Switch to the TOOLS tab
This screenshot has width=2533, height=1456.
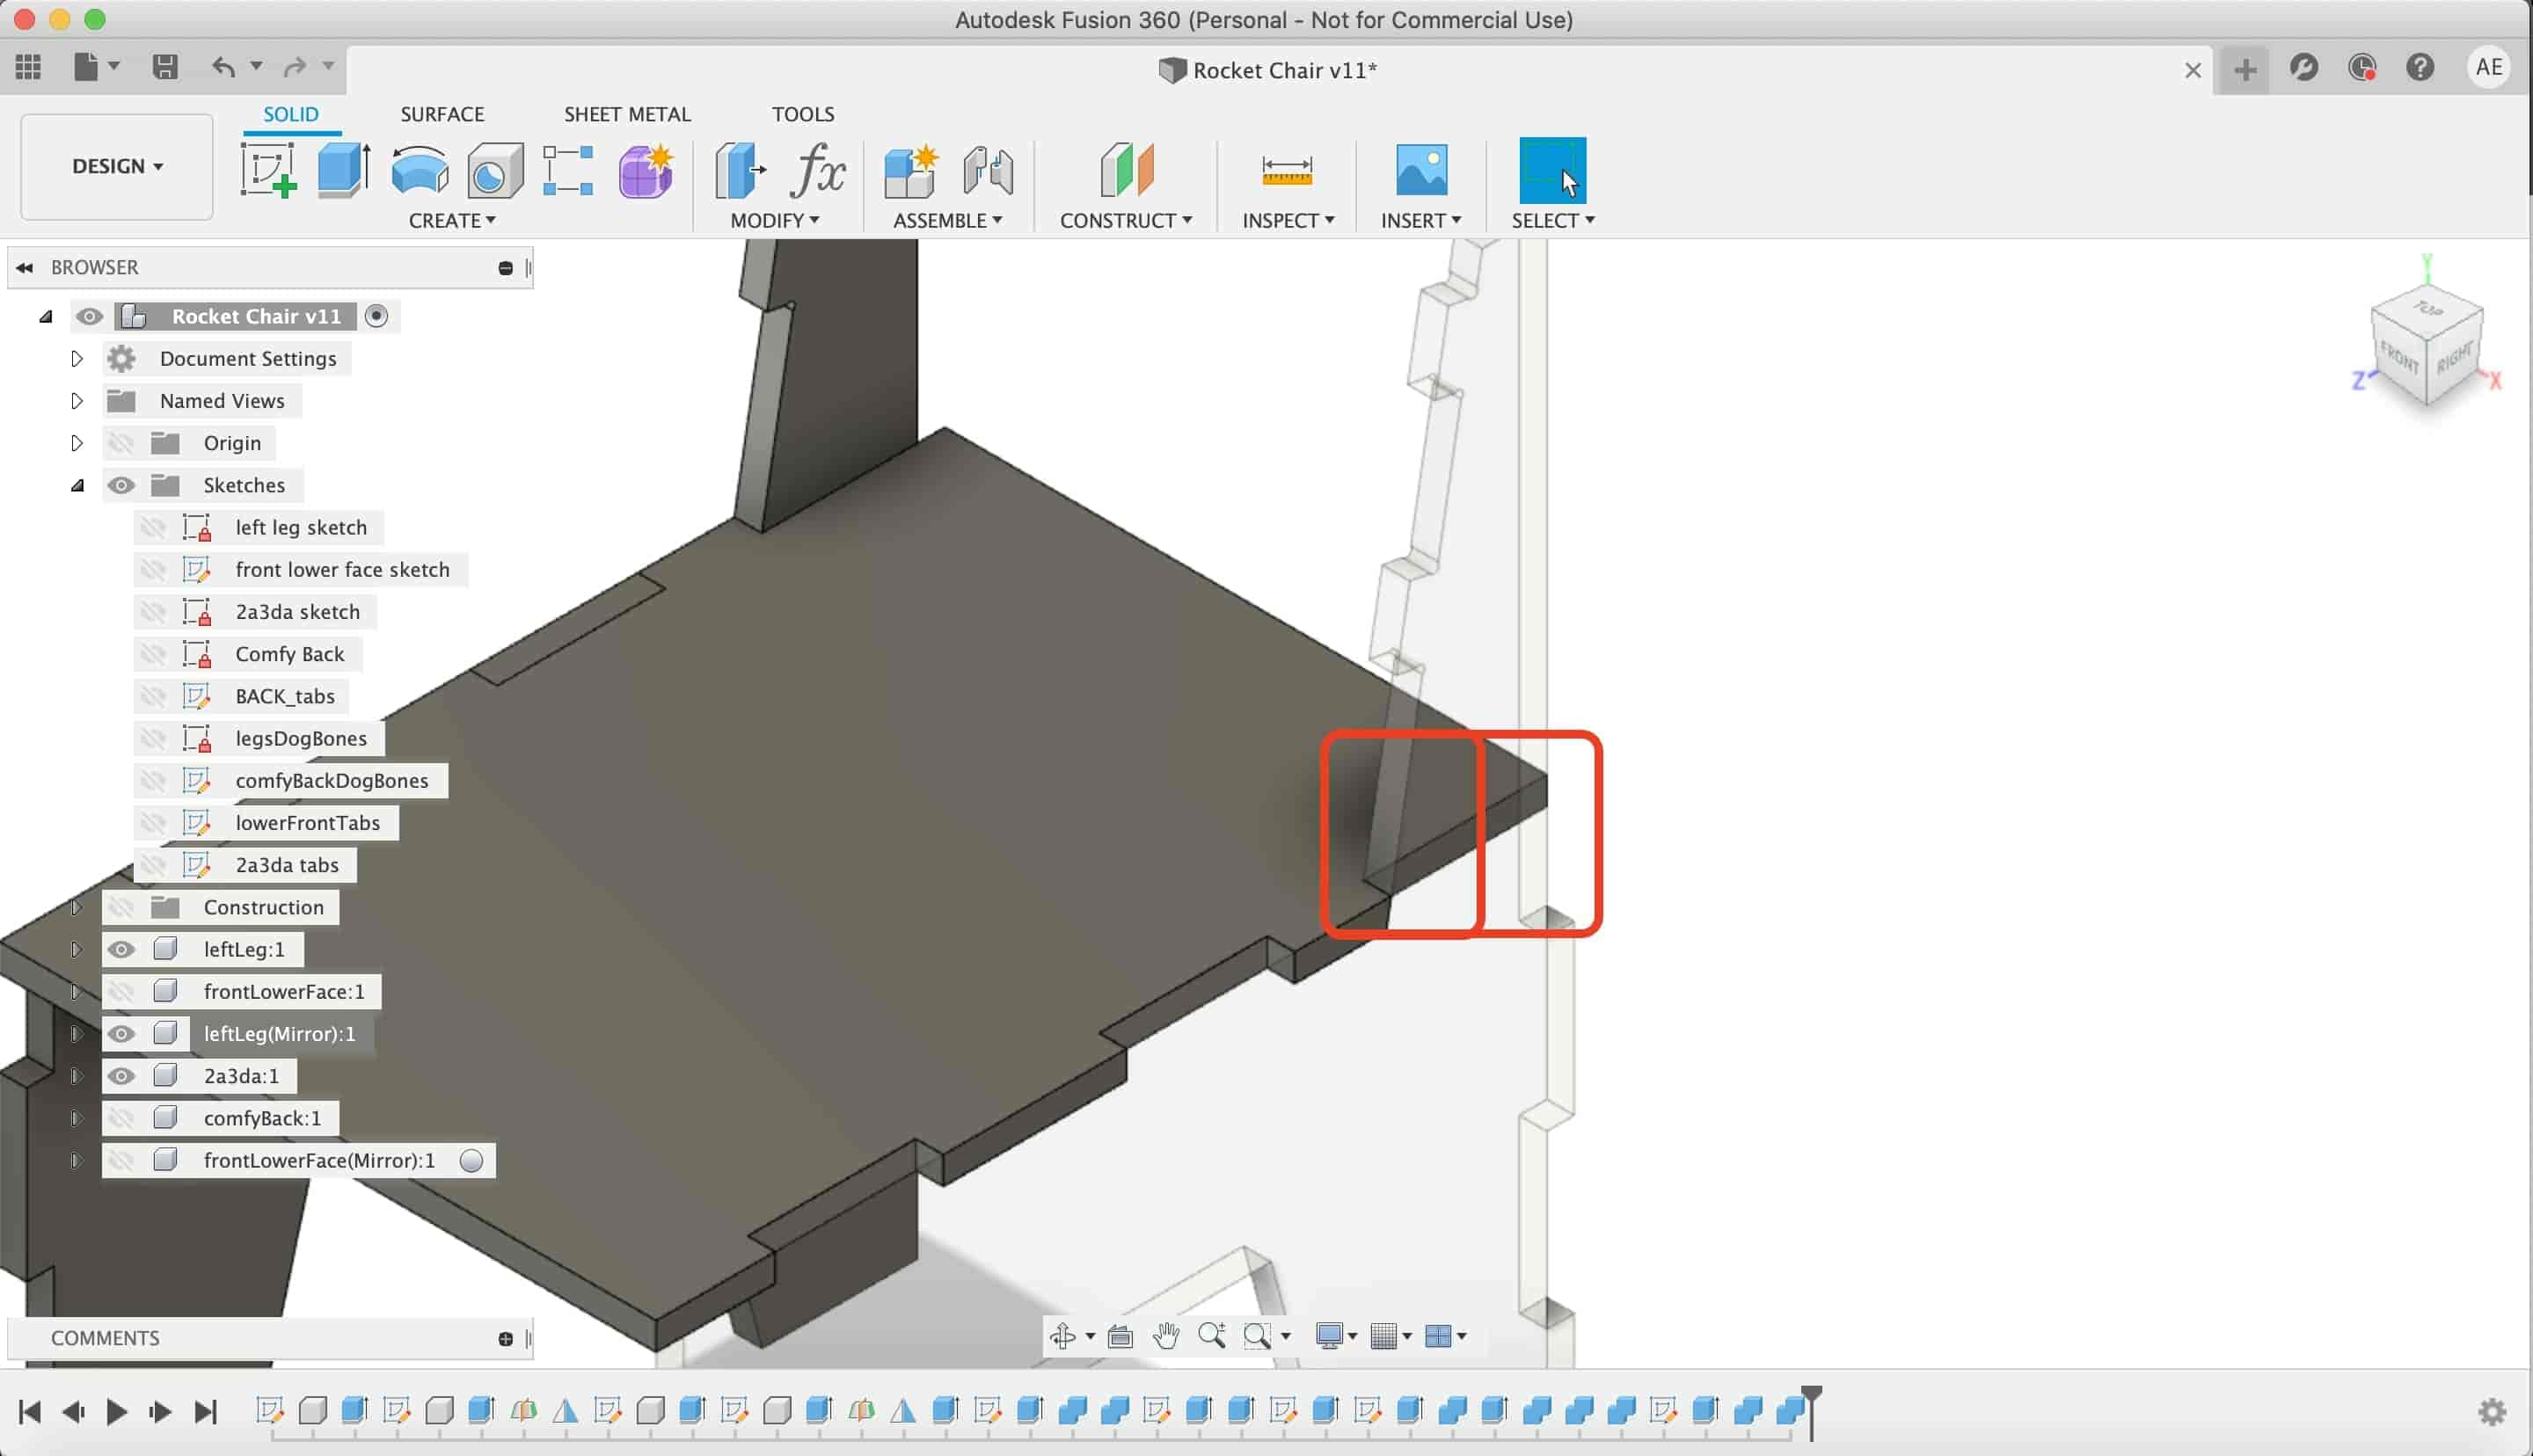point(803,114)
